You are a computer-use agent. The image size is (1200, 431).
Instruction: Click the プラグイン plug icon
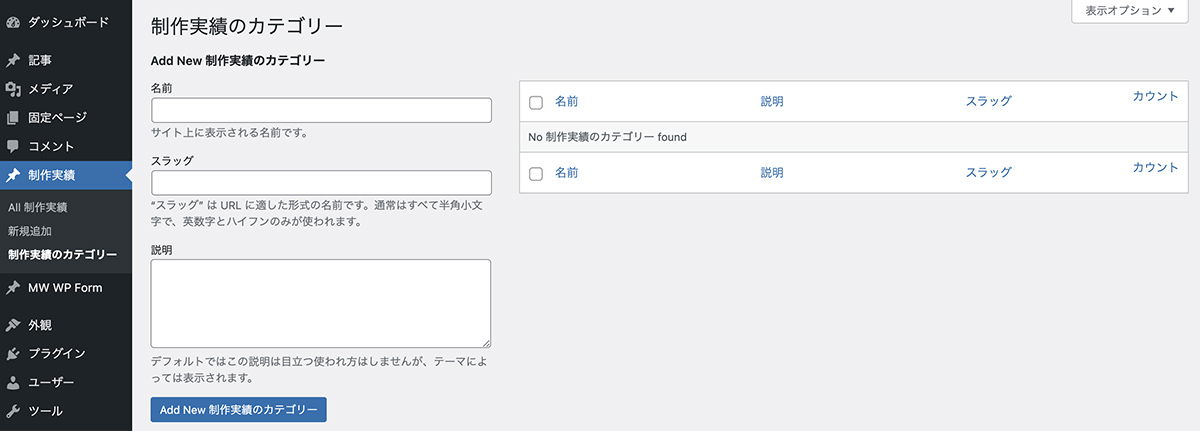14,353
